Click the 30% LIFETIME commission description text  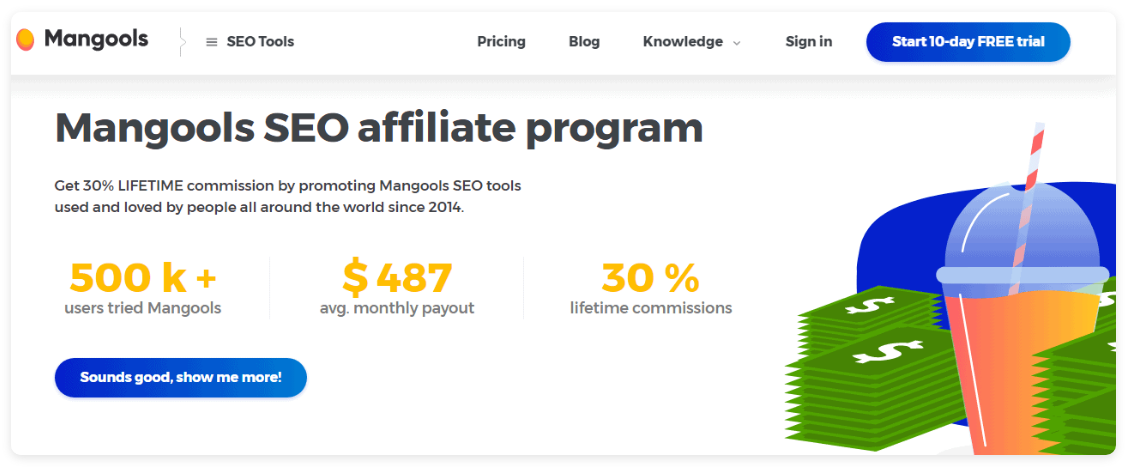coord(288,196)
